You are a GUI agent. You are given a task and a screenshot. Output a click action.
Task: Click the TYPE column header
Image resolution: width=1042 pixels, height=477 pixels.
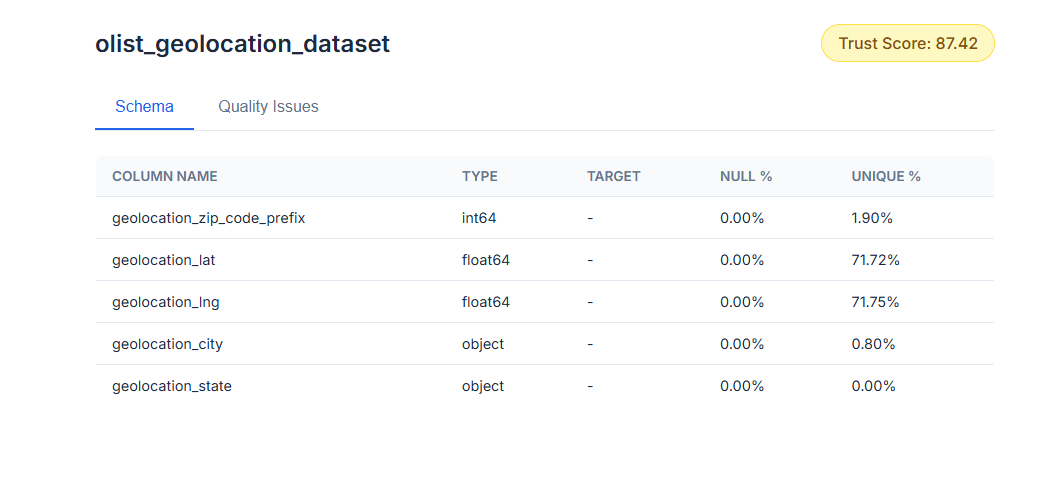pos(479,176)
